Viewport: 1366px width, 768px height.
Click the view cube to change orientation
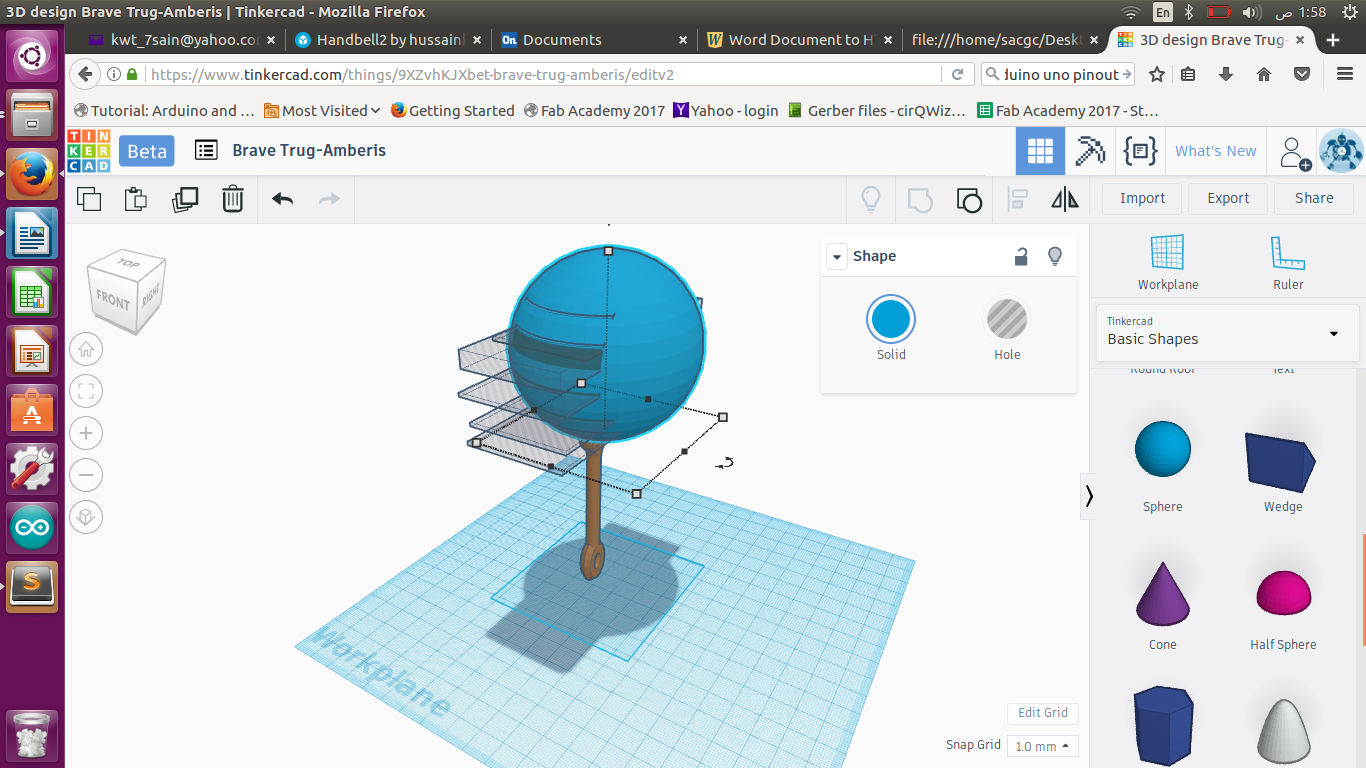point(126,292)
